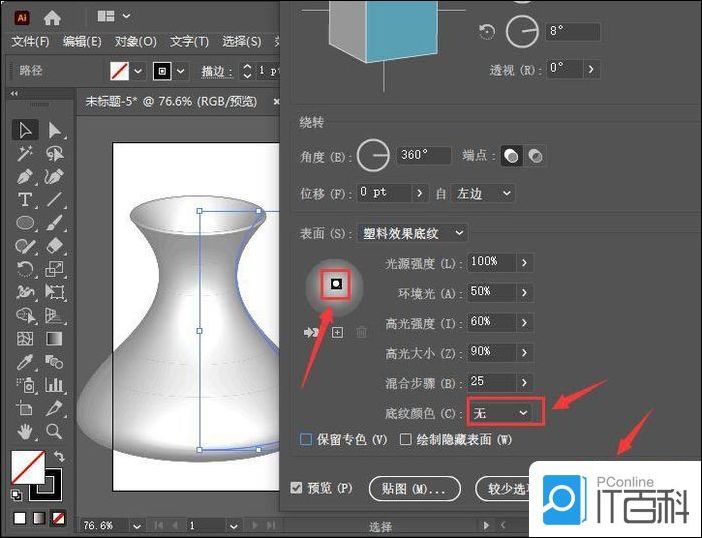Viewport: 702px width, 538px height.
Task: Select the Ellipse tool
Action: point(25,222)
